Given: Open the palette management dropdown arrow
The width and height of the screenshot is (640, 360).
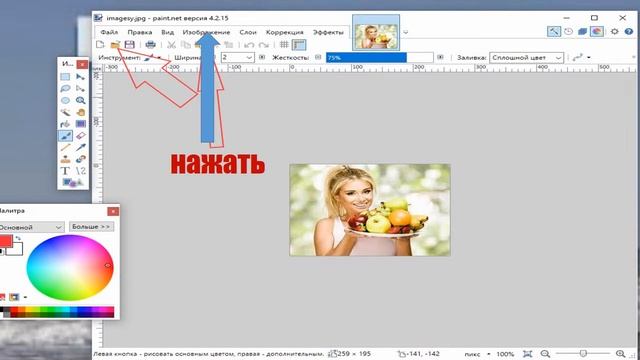Looking at the screenshot, I should coord(25,297).
